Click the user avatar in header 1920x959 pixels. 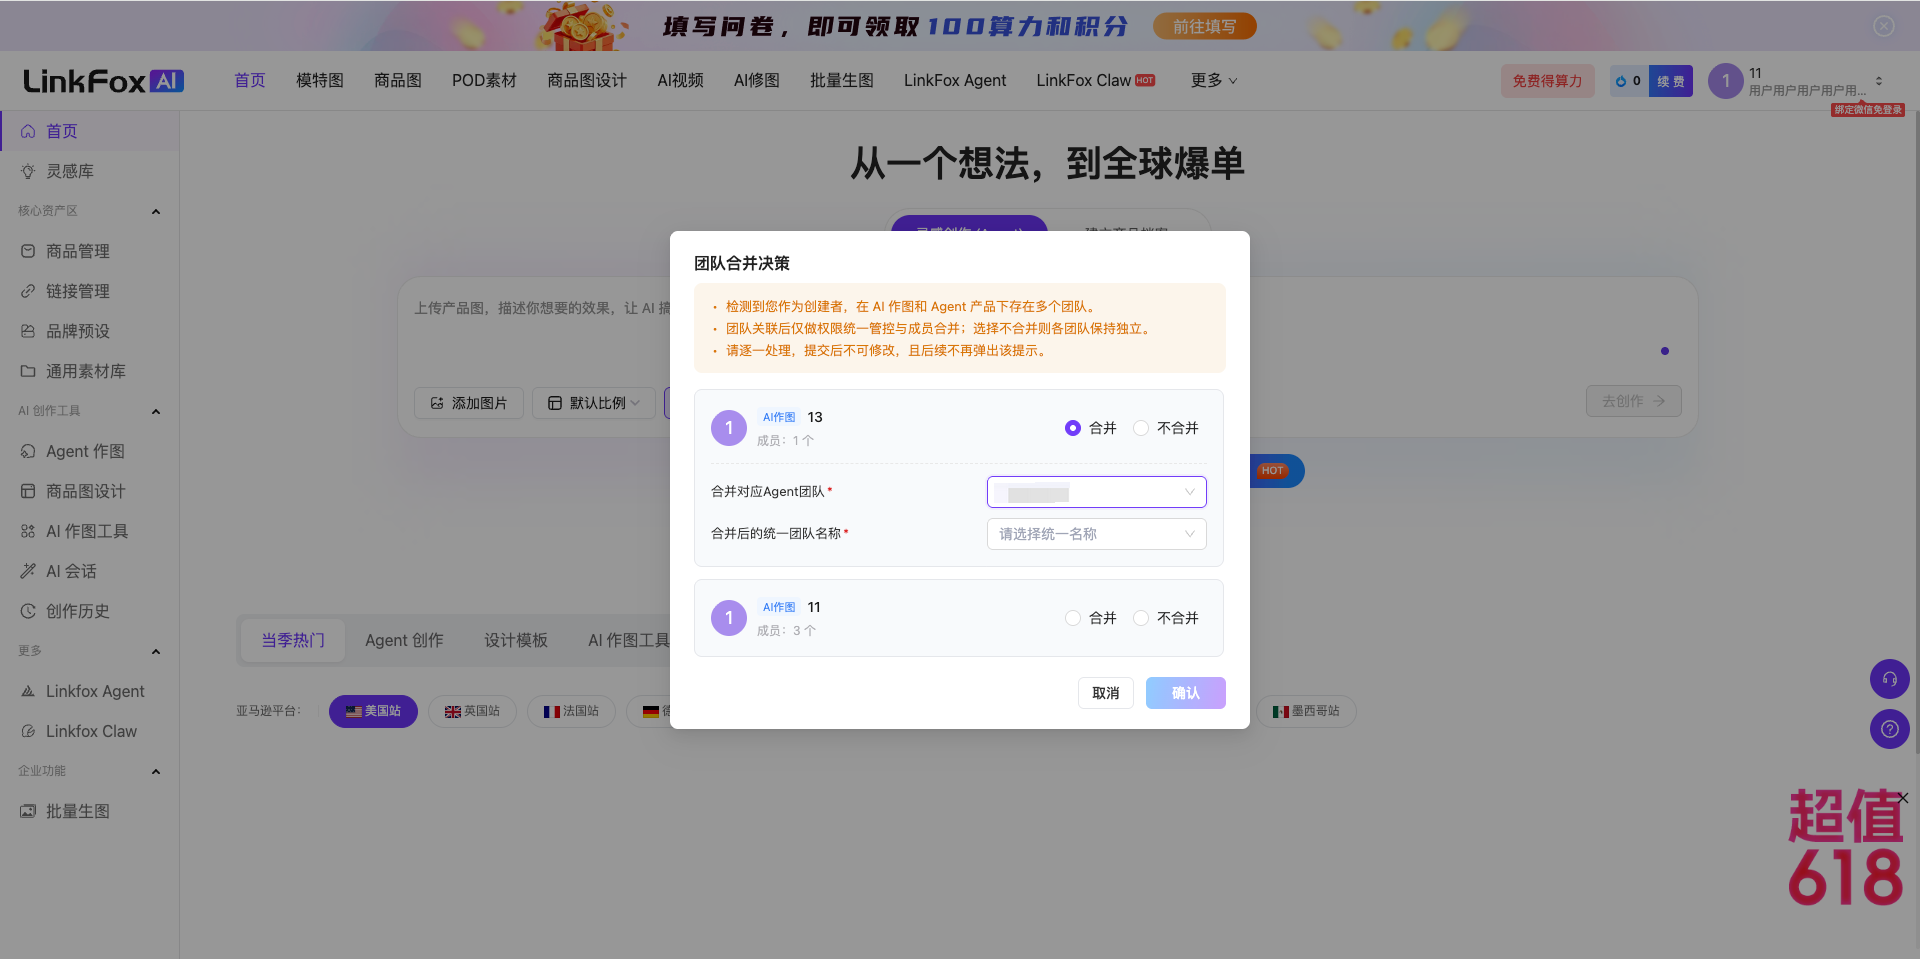pyautogui.click(x=1726, y=81)
